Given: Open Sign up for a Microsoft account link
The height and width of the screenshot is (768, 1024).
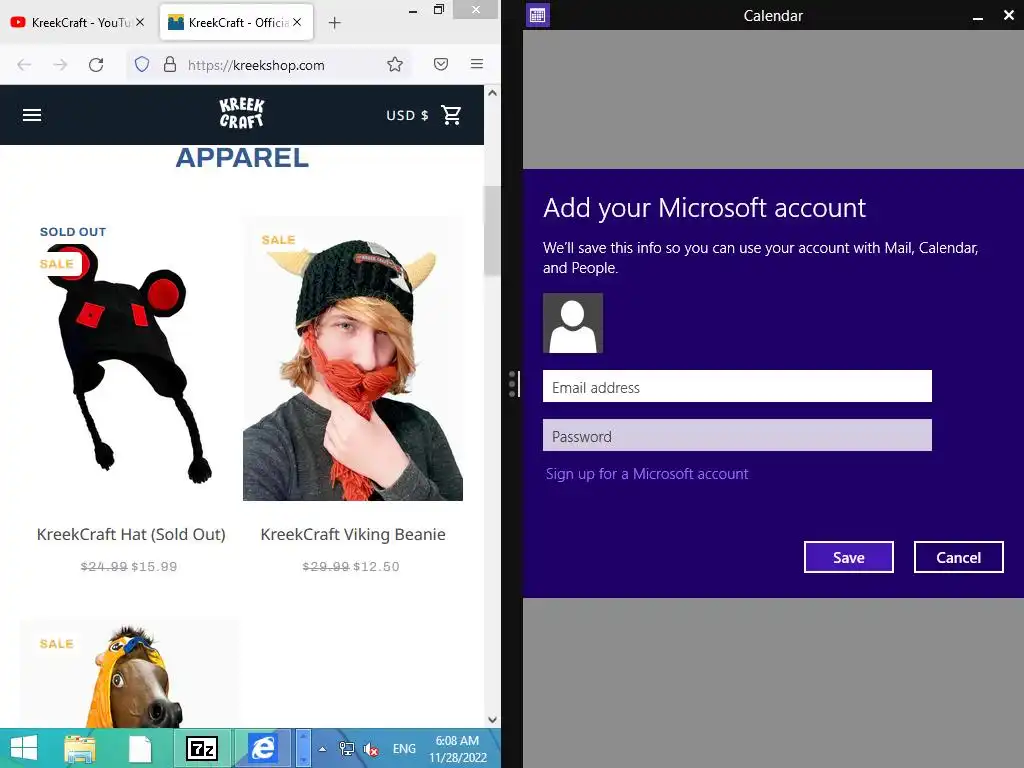Looking at the screenshot, I should point(647,473).
